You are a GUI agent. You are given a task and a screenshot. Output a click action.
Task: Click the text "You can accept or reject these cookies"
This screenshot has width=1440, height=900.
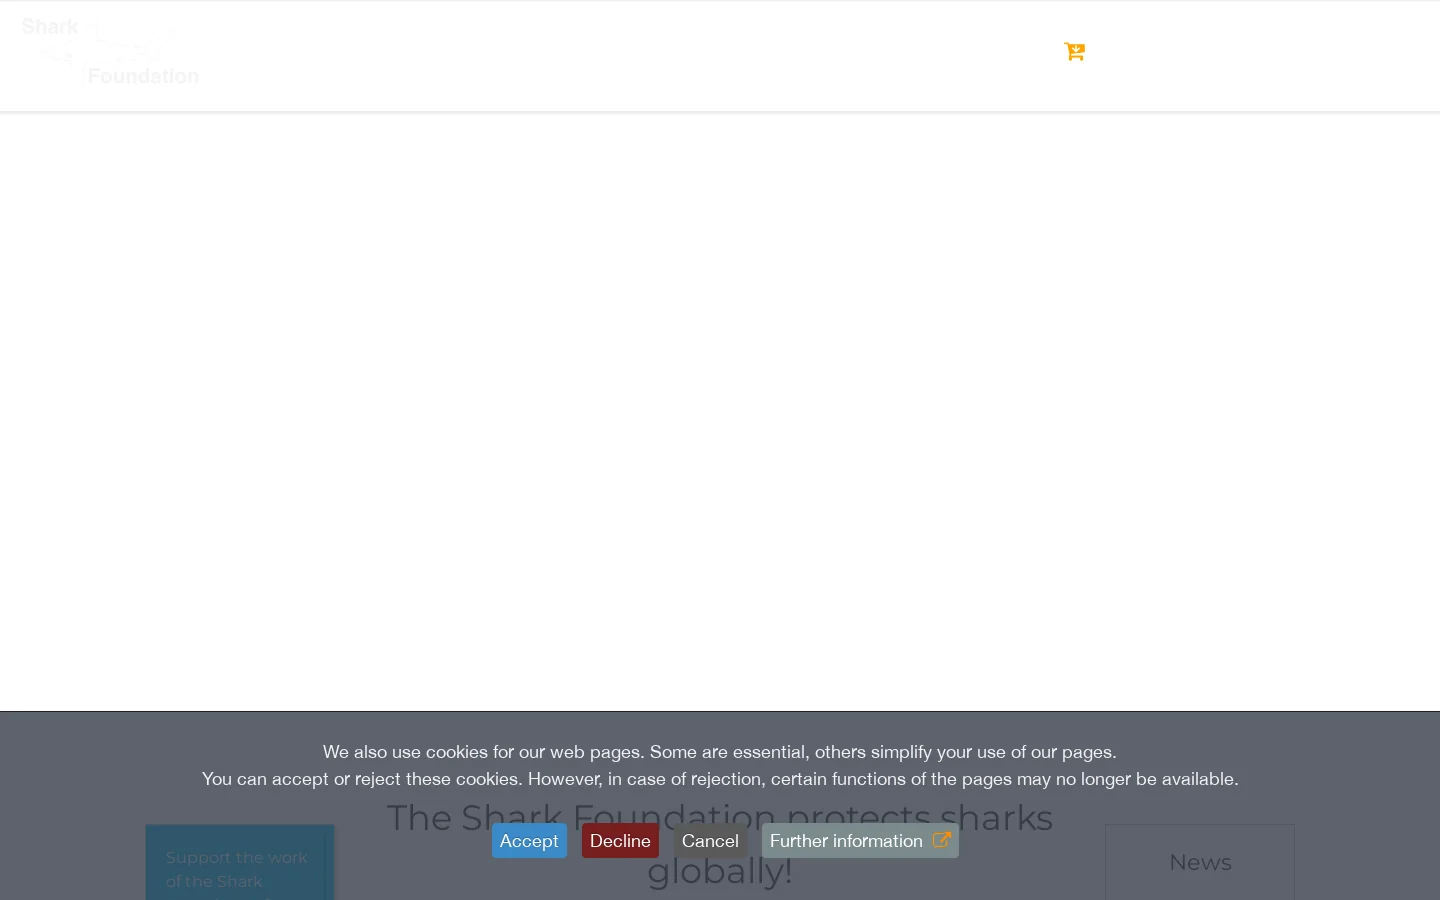361,779
